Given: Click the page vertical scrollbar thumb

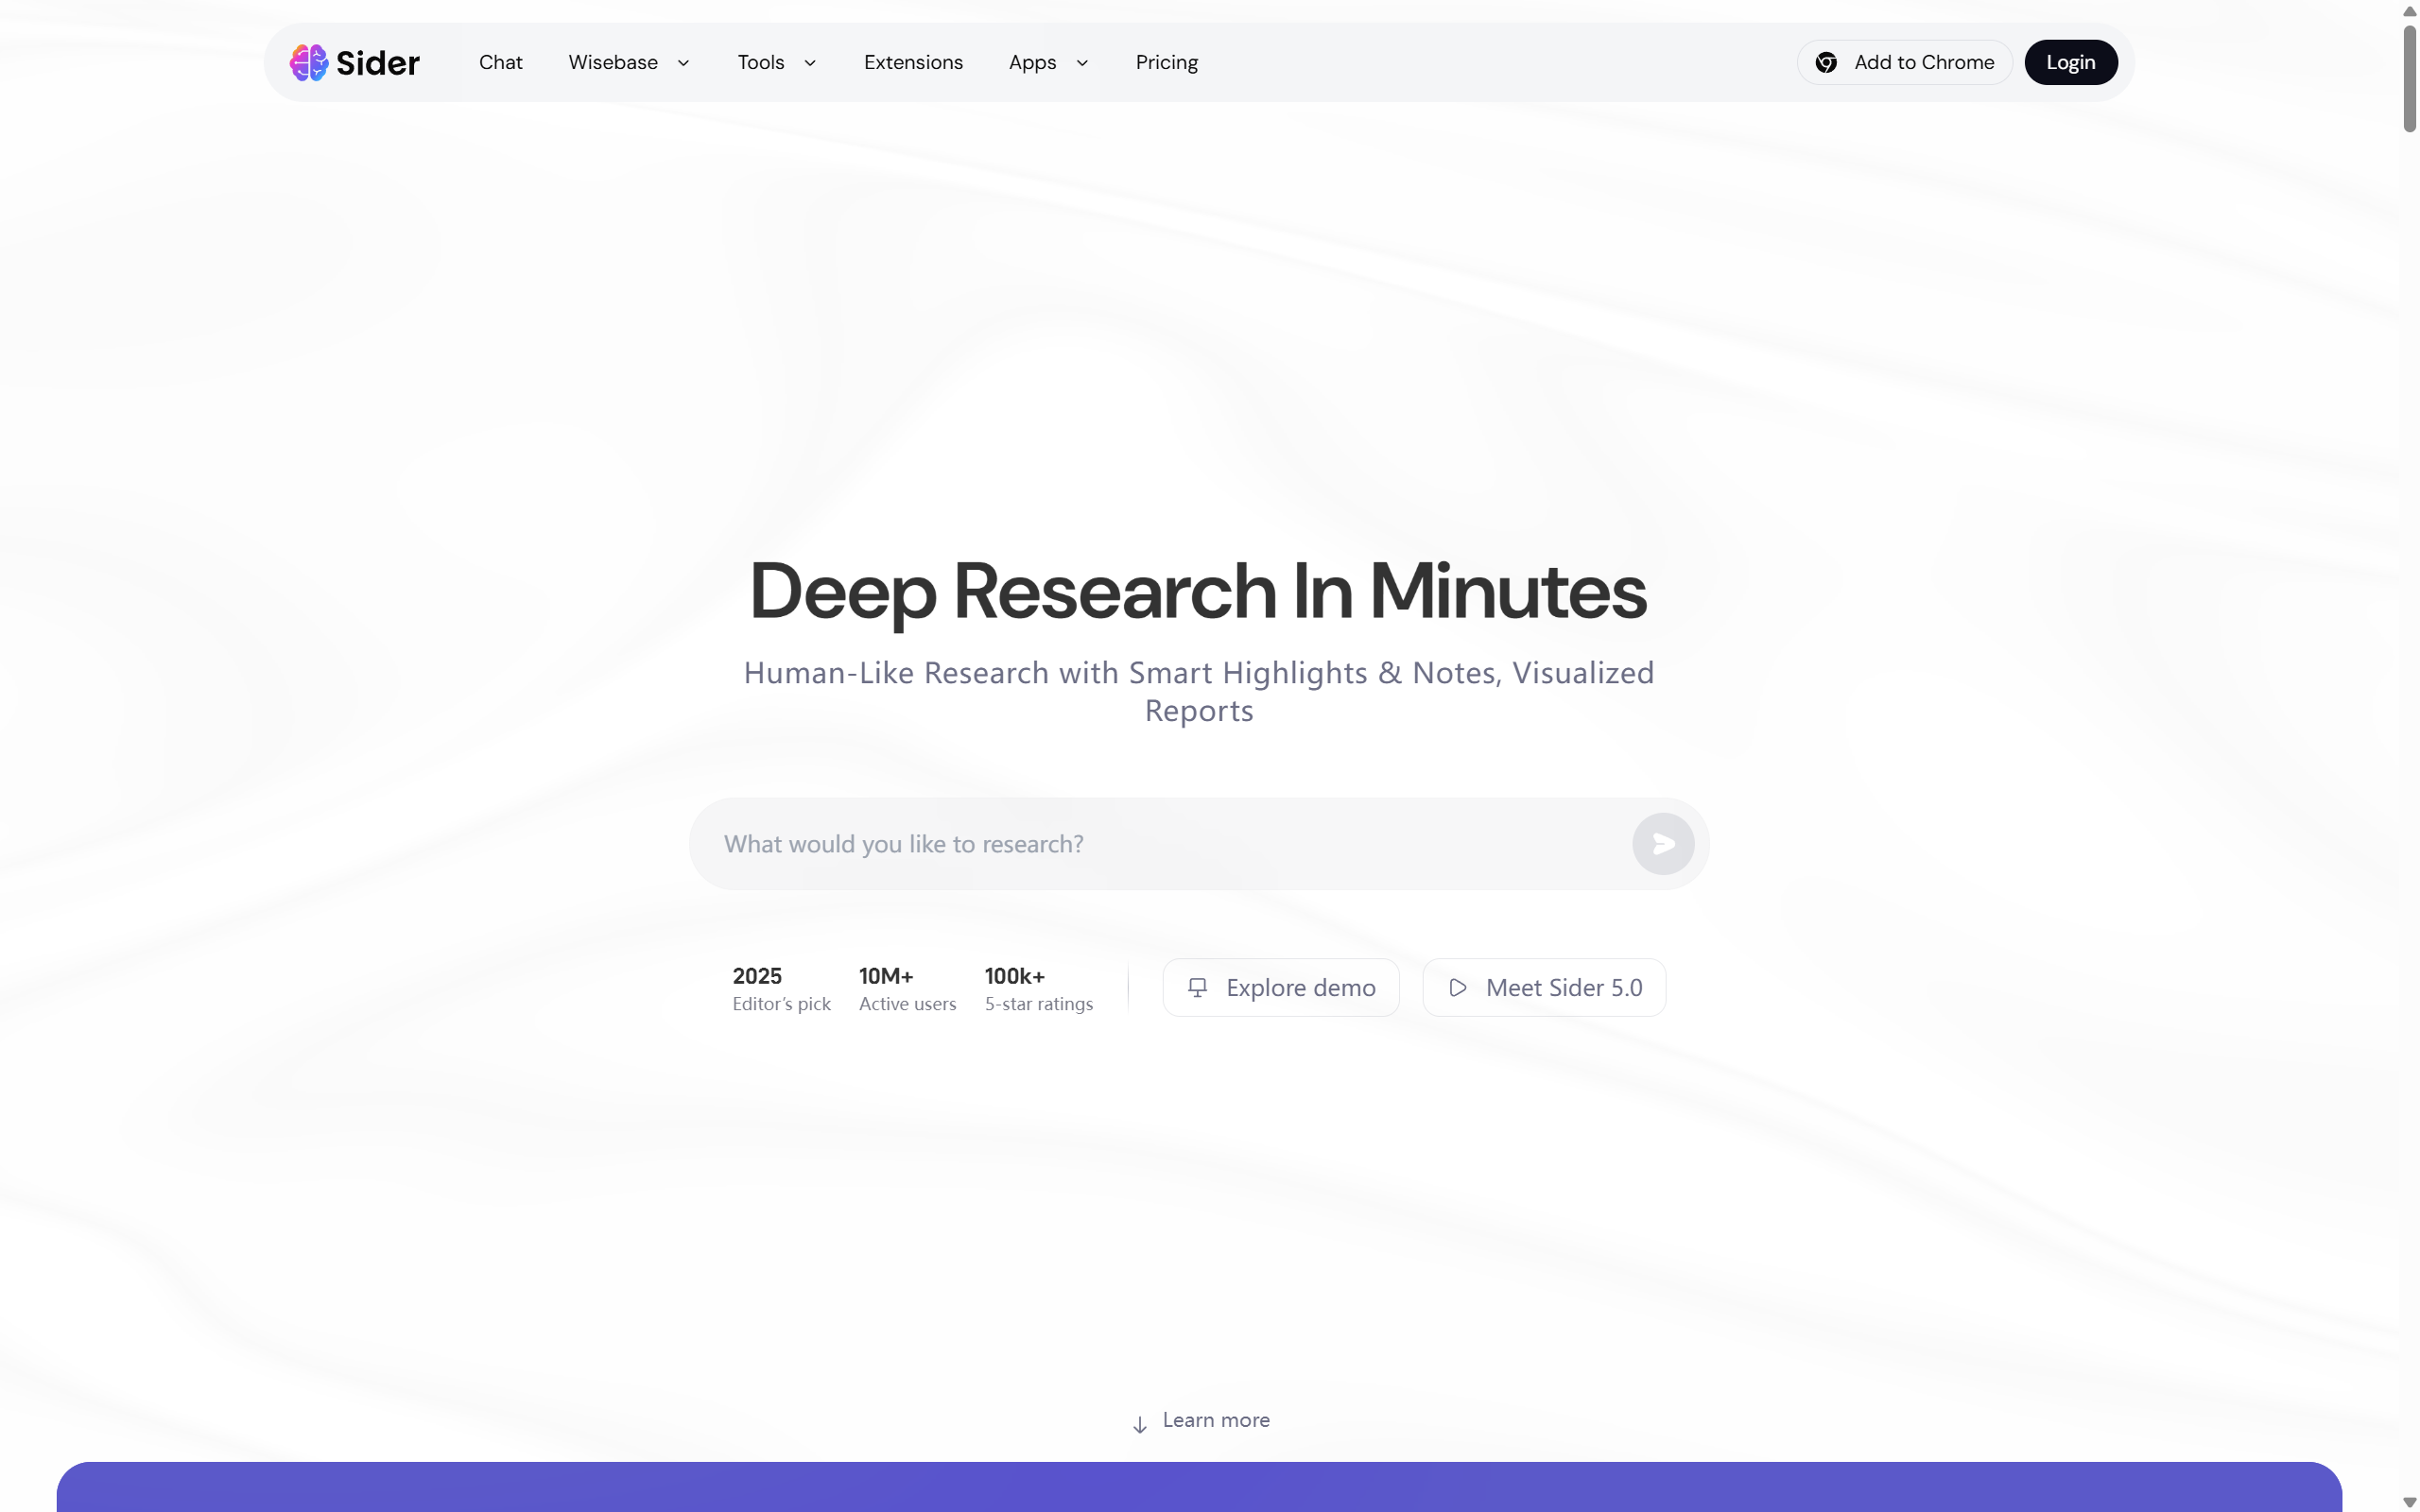Looking at the screenshot, I should pyautogui.click(x=2409, y=79).
